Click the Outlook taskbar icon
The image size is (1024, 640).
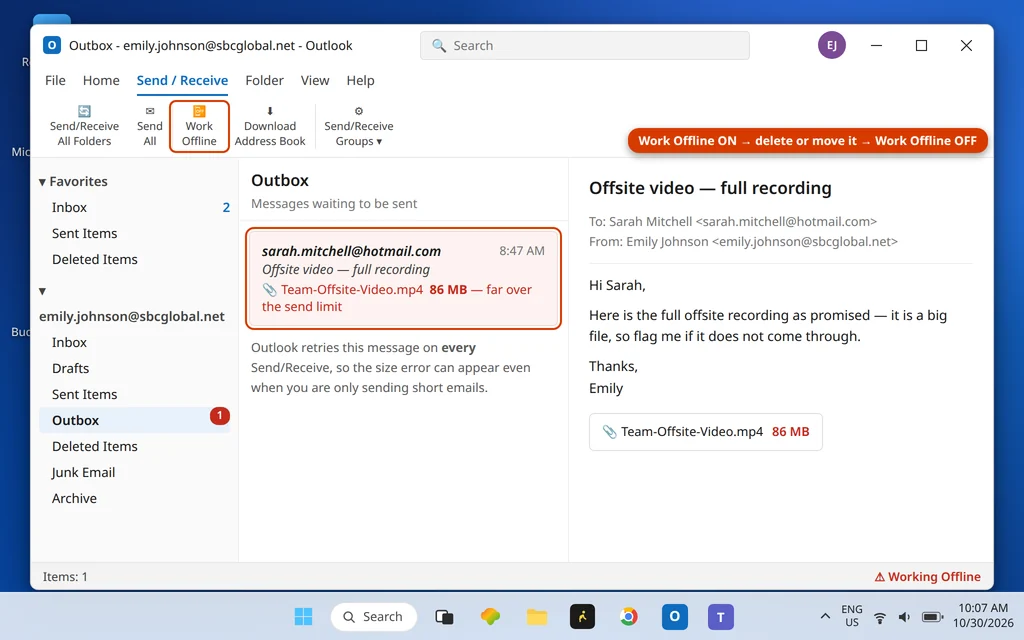click(x=675, y=616)
